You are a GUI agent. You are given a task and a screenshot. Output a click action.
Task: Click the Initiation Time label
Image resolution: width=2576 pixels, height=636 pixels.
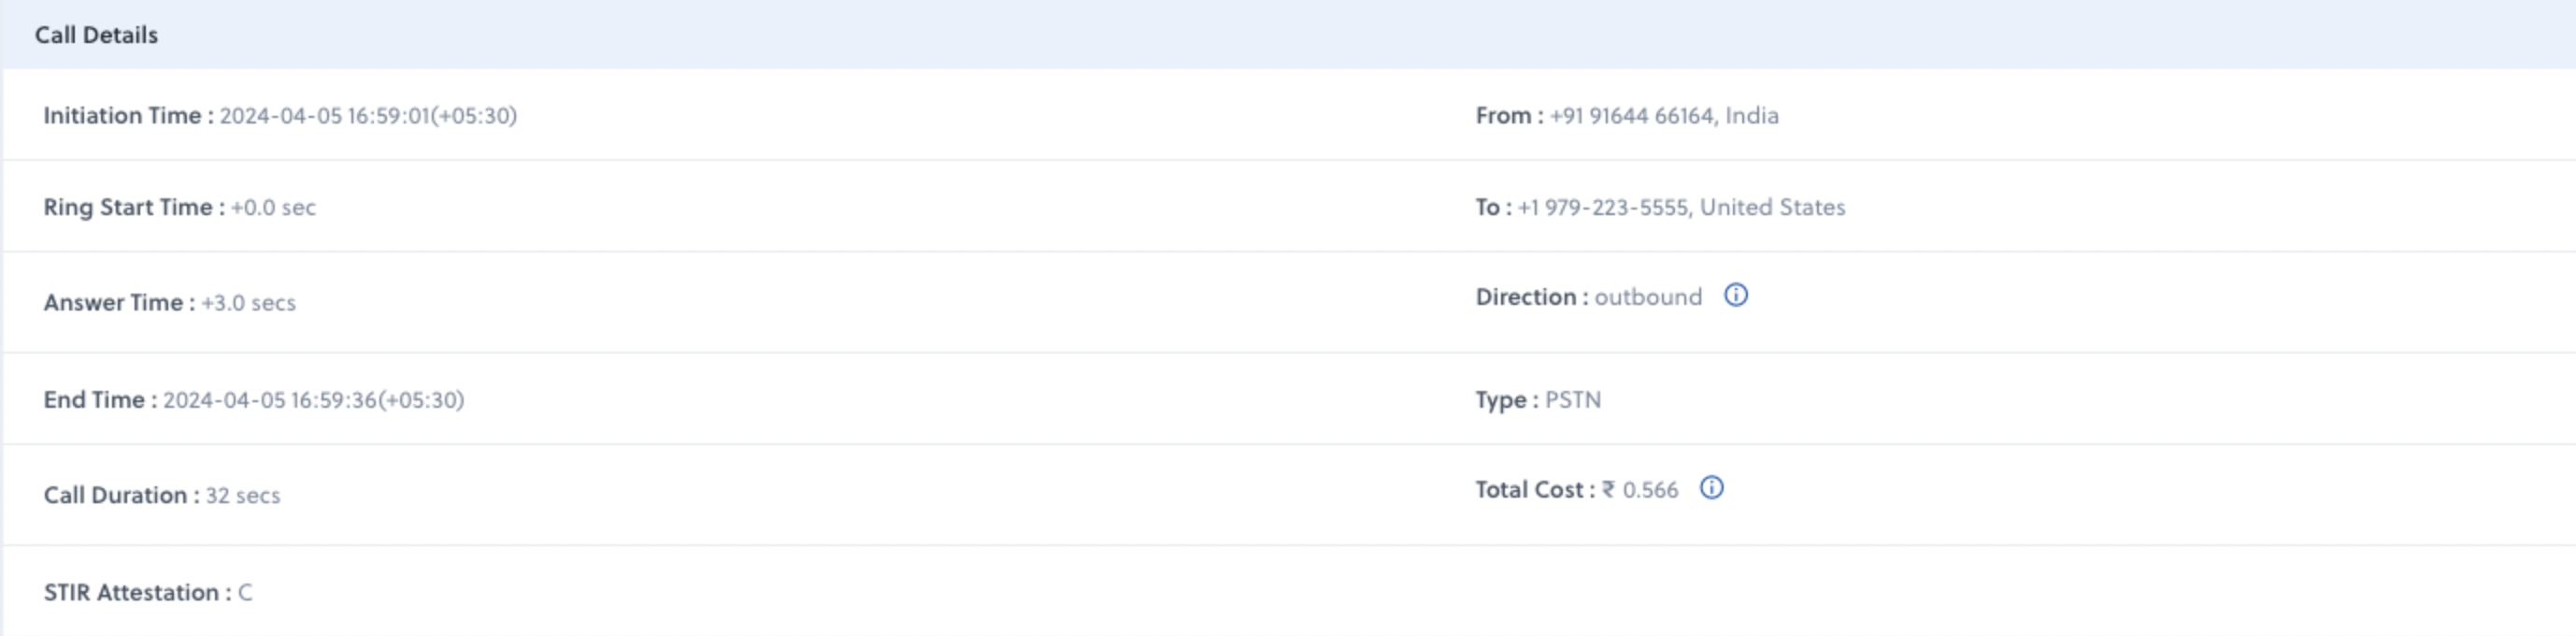tap(128, 116)
